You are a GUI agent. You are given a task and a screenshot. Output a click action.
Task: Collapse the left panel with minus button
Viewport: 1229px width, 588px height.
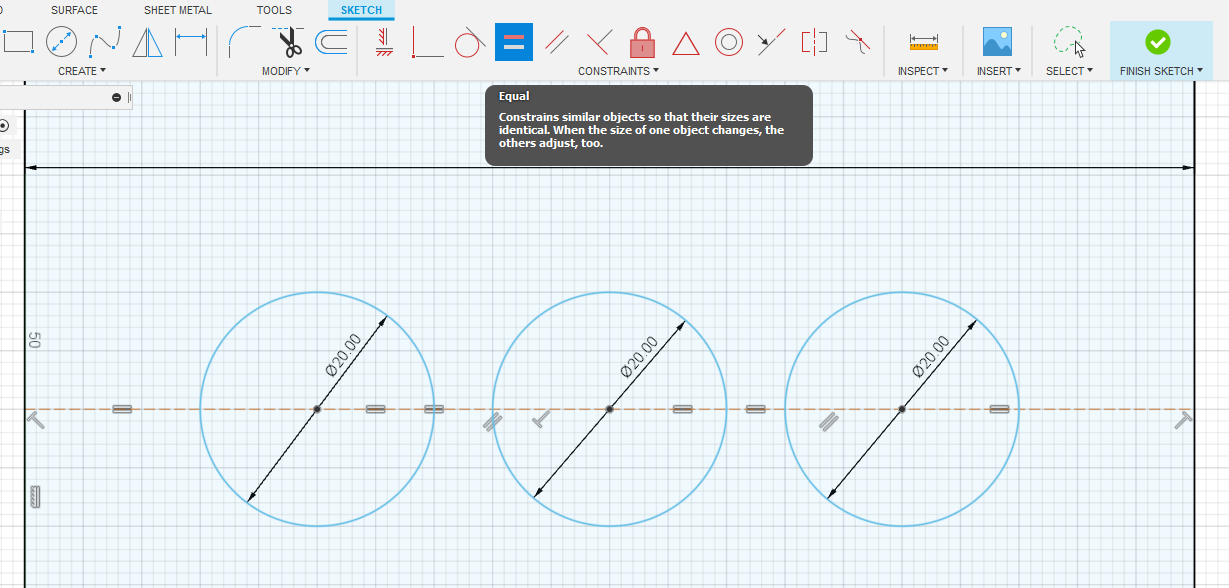pyautogui.click(x=117, y=97)
